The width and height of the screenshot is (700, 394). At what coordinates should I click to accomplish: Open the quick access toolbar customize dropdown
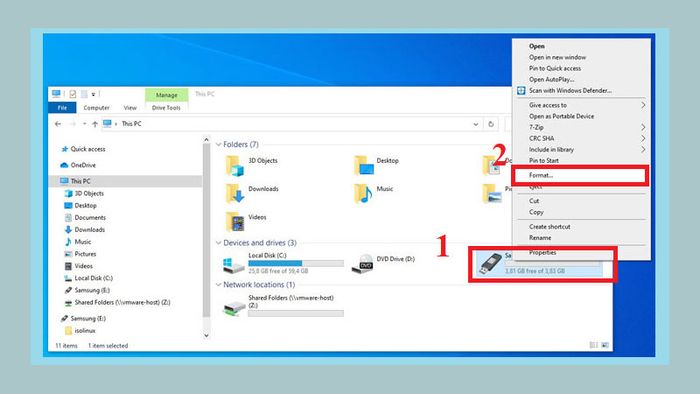click(x=93, y=94)
